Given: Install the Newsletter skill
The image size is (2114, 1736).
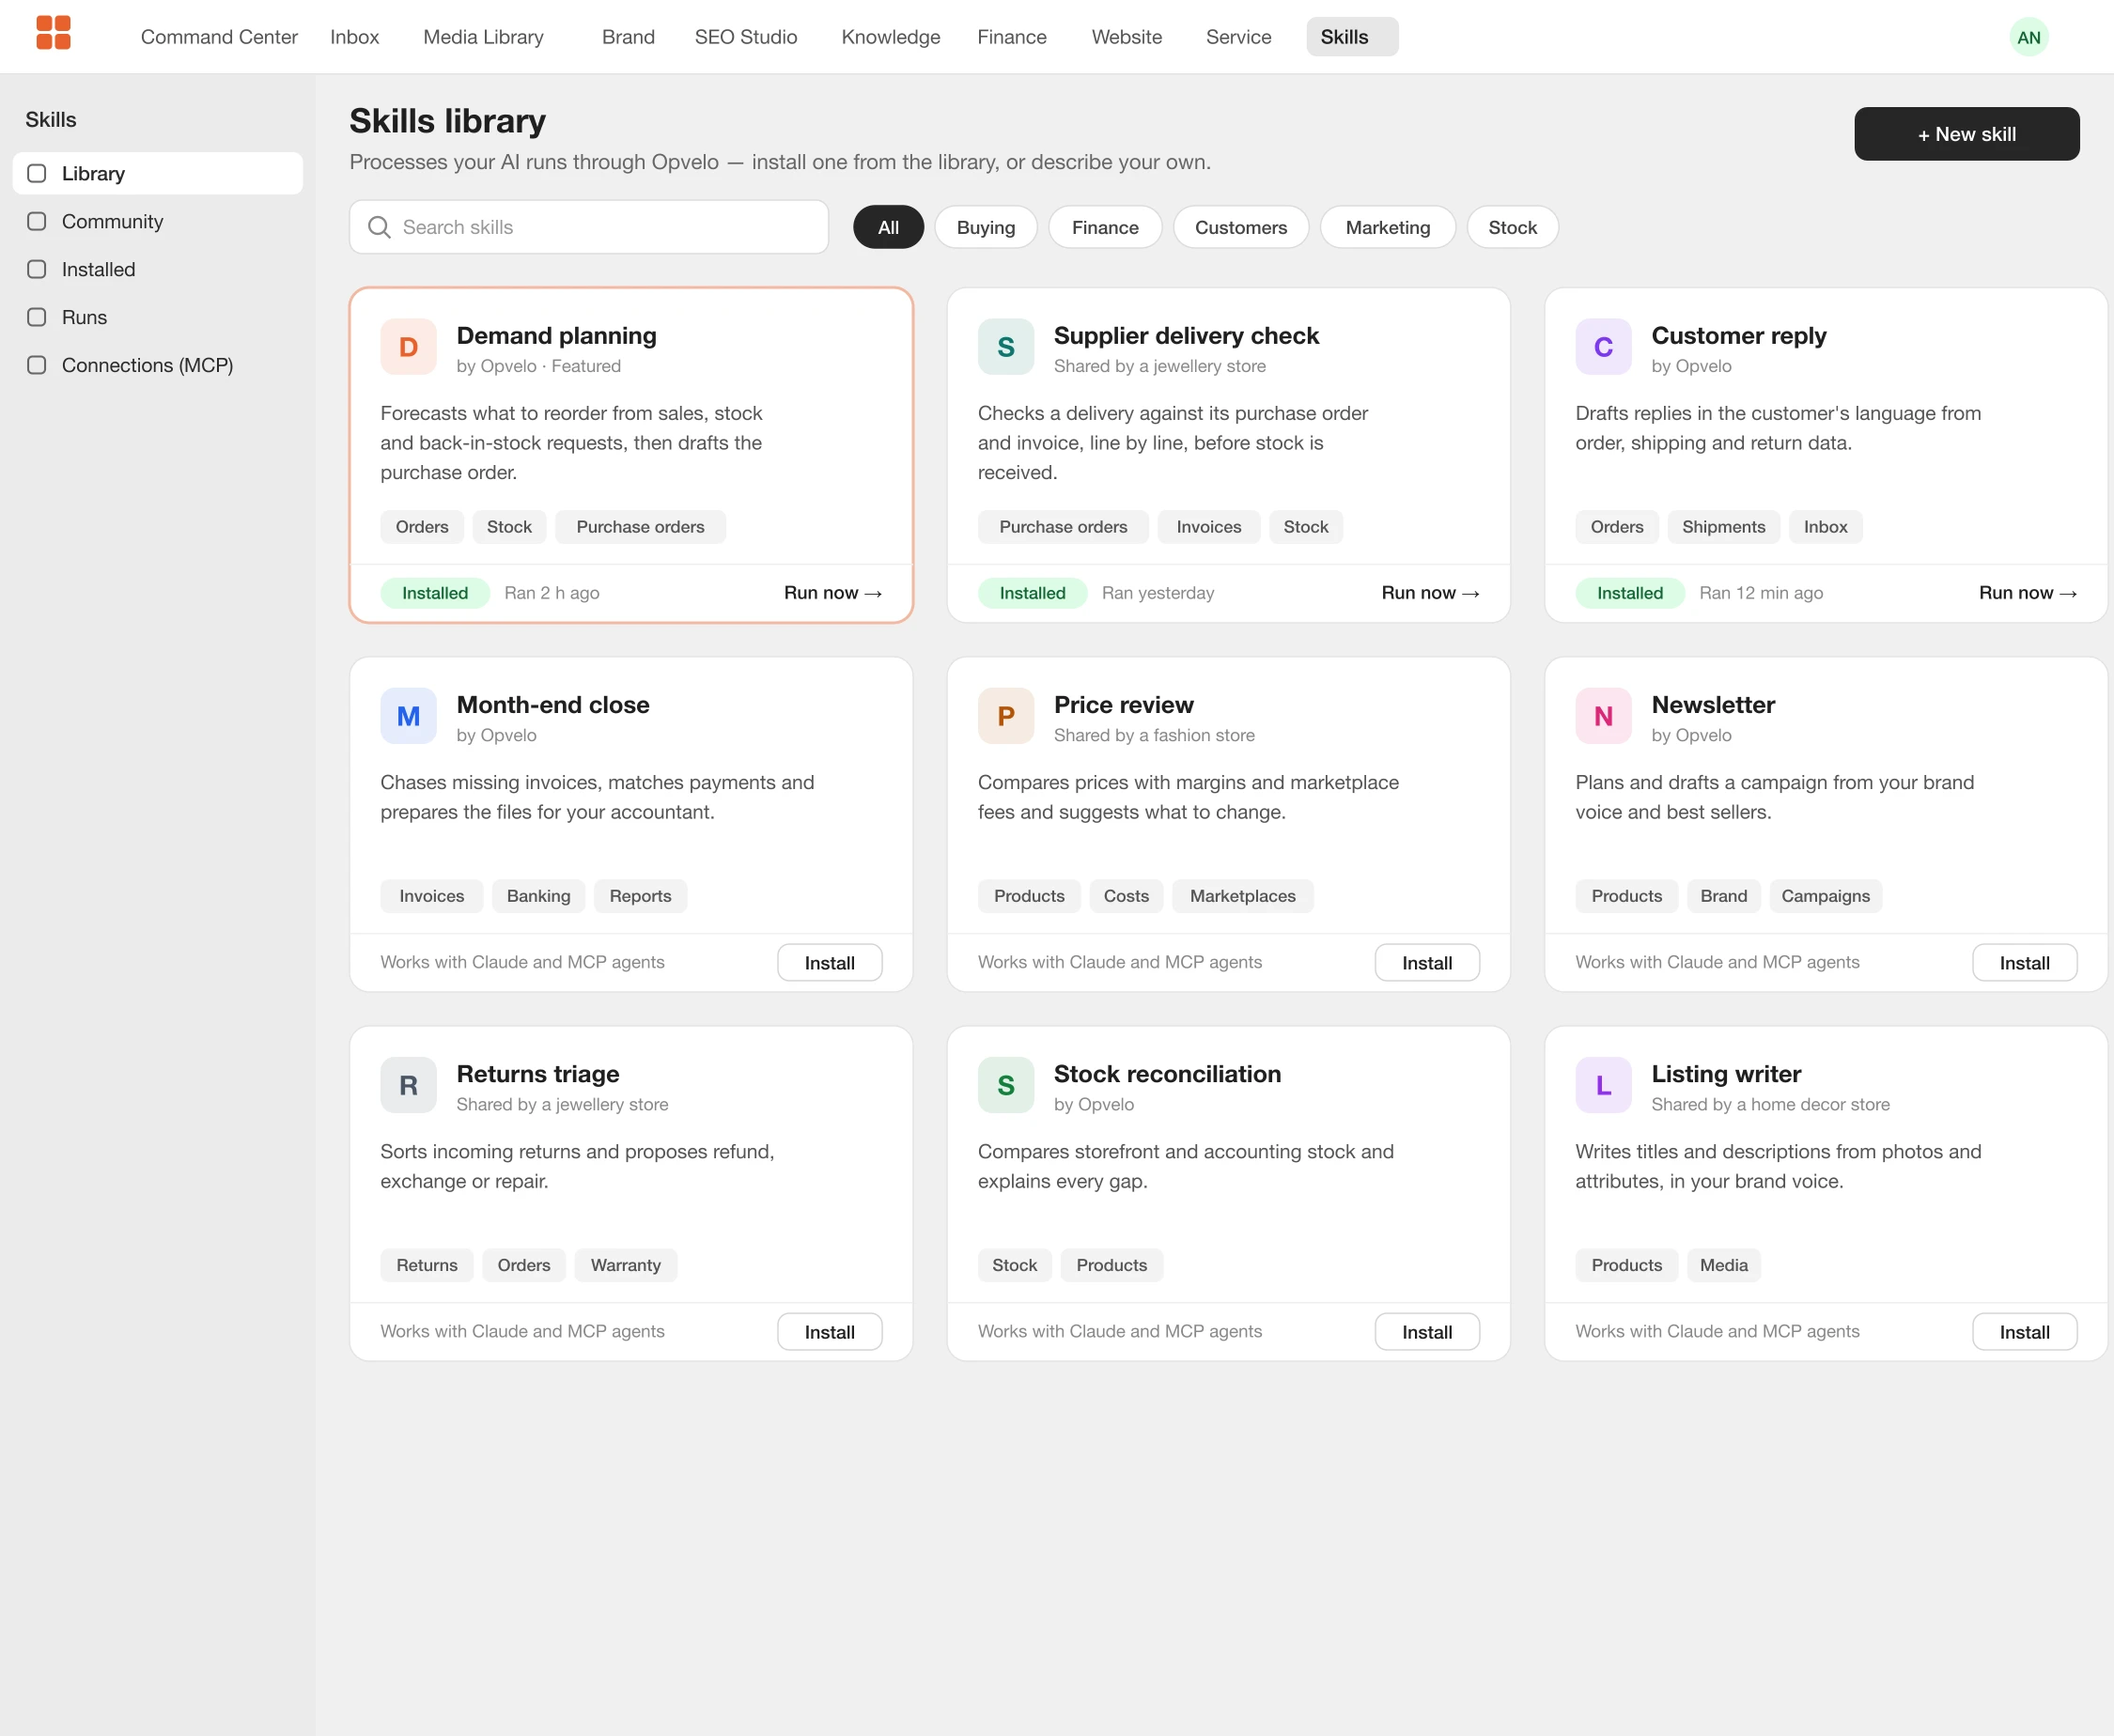Looking at the screenshot, I should [2024, 963].
